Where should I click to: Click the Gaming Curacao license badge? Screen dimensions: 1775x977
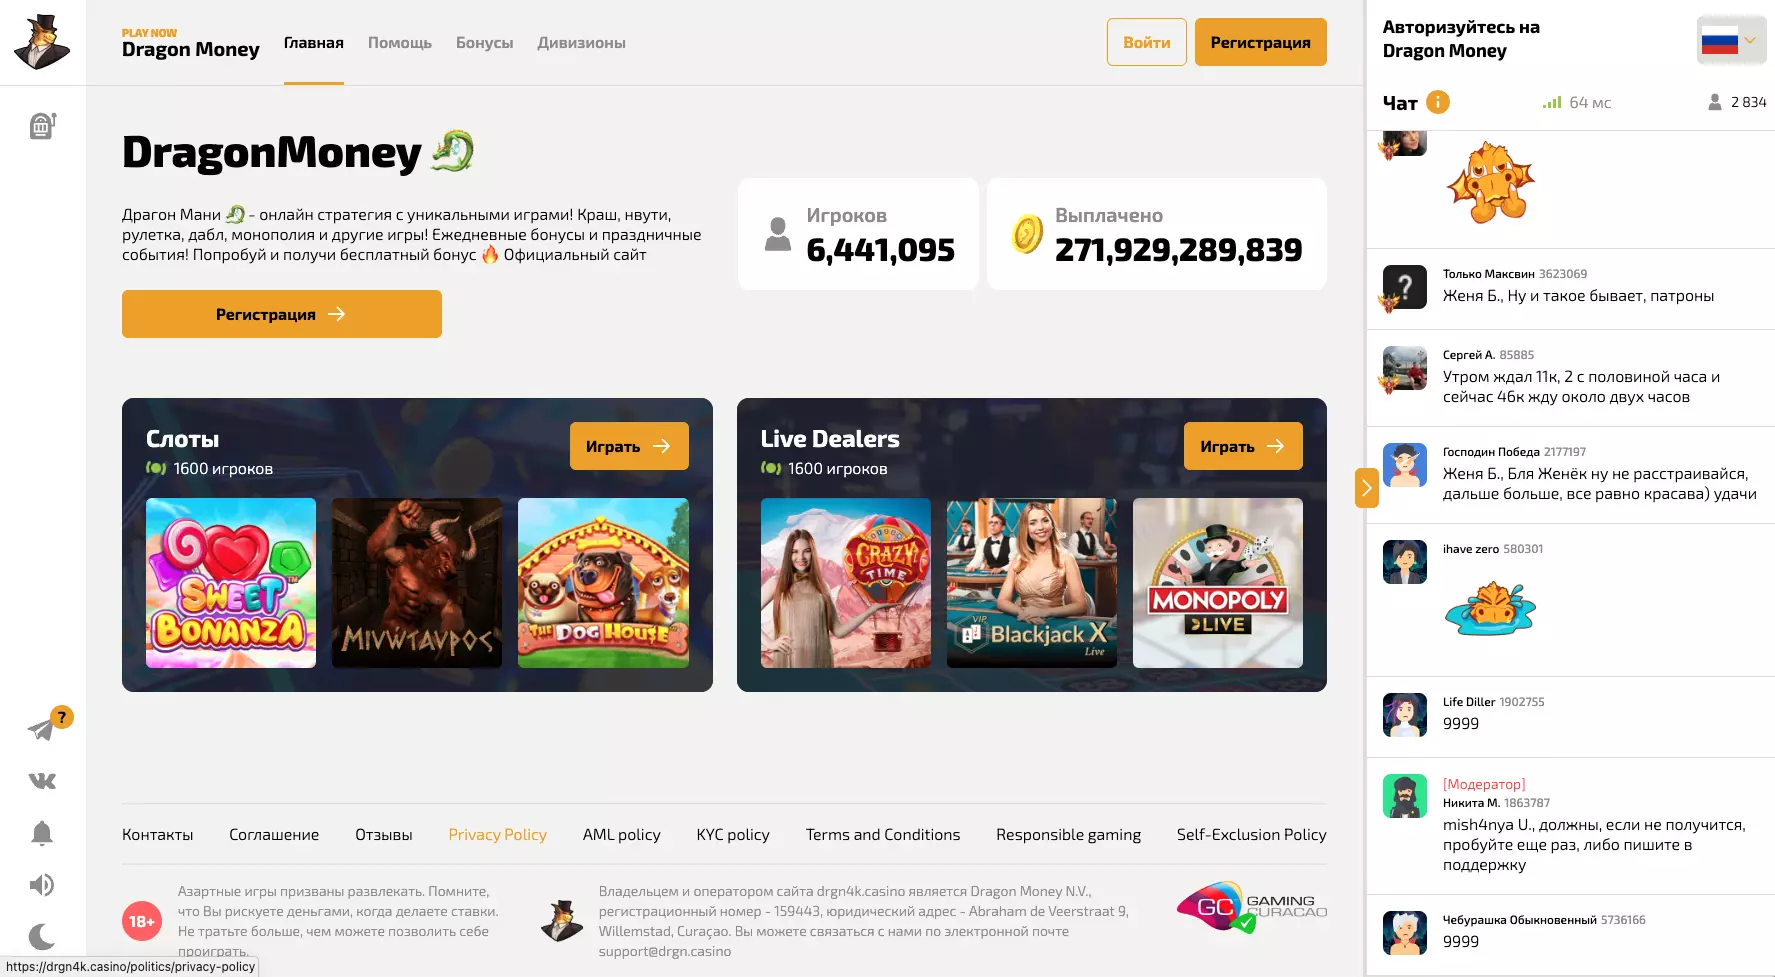coord(1252,906)
